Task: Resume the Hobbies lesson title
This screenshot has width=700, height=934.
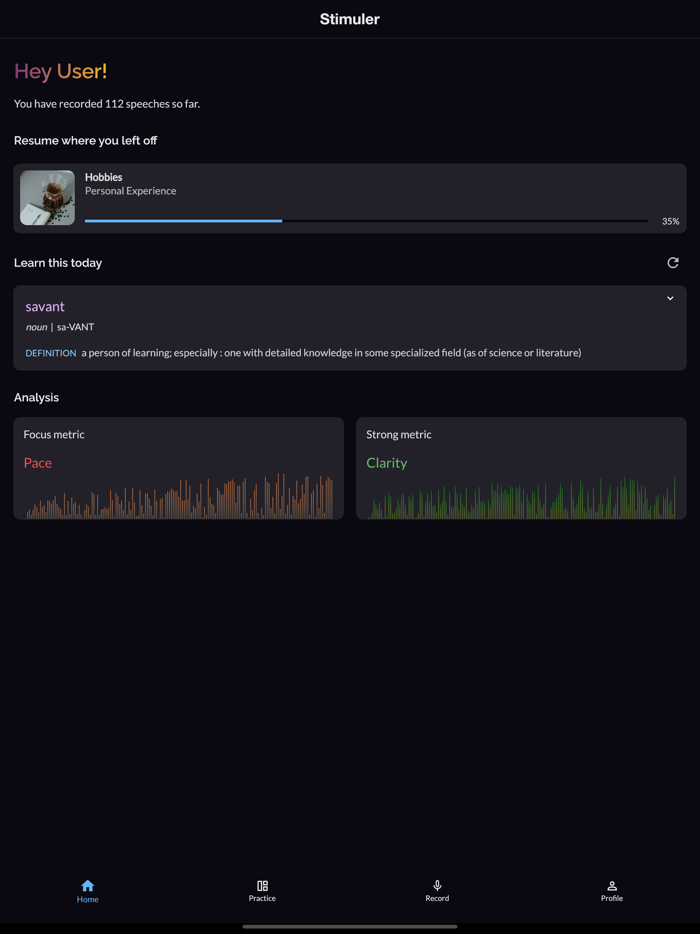Action: tap(104, 177)
